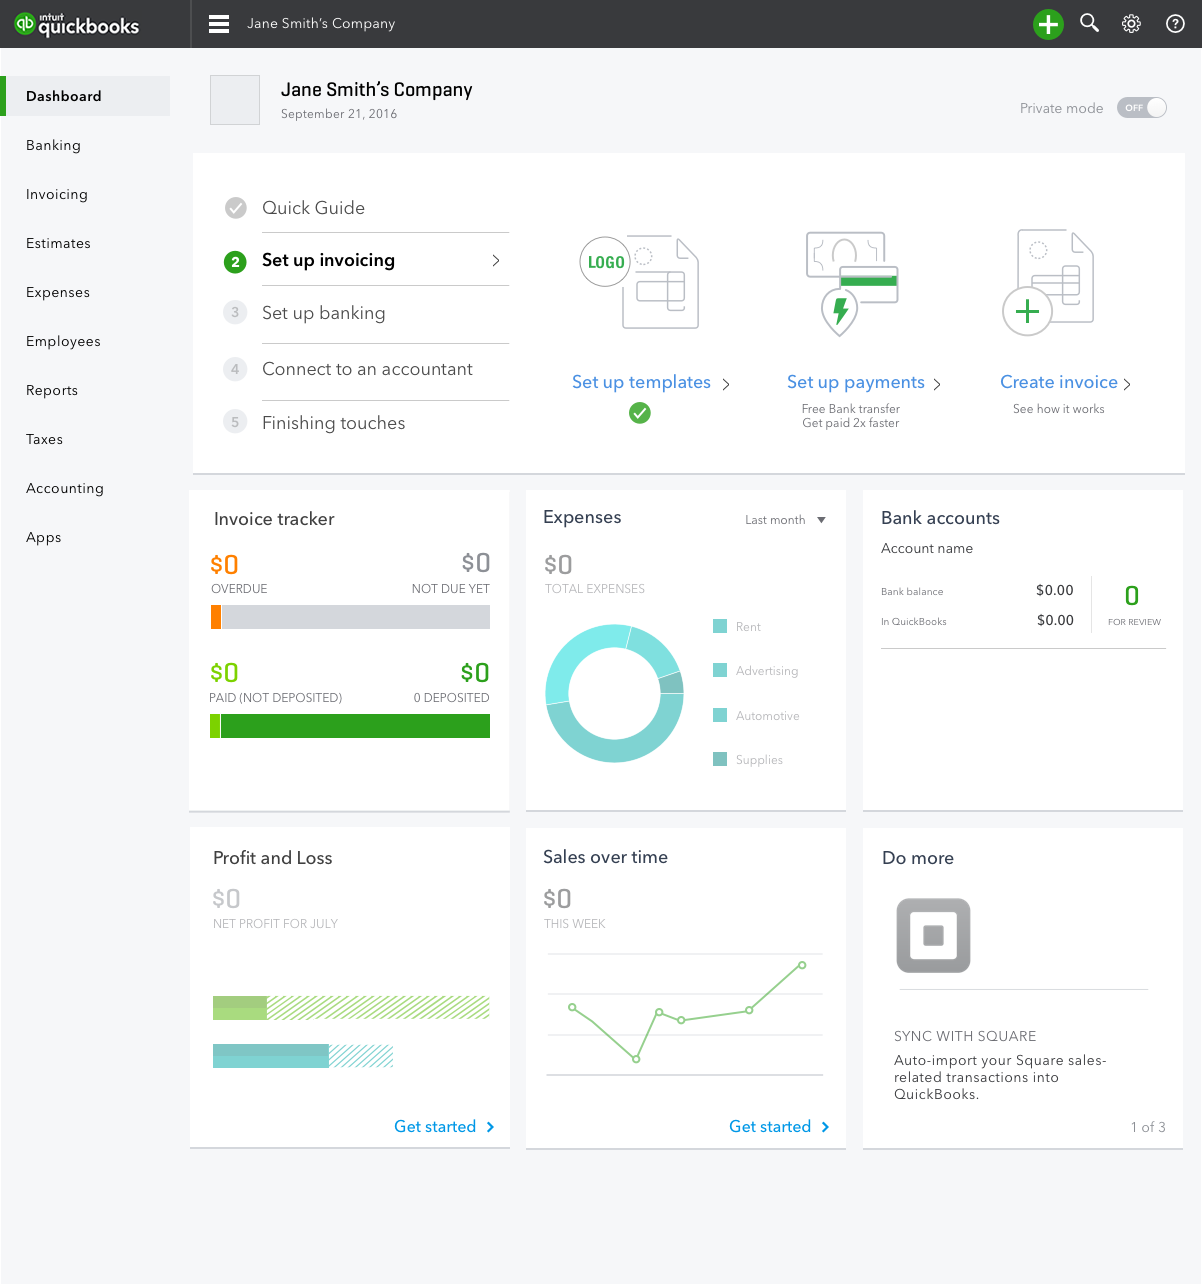Open the help question mark icon

pyautogui.click(x=1176, y=24)
